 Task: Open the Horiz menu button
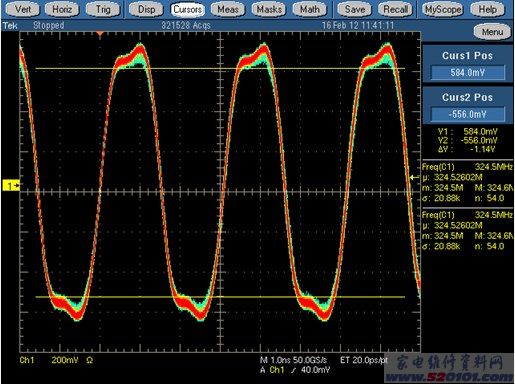tap(62, 10)
